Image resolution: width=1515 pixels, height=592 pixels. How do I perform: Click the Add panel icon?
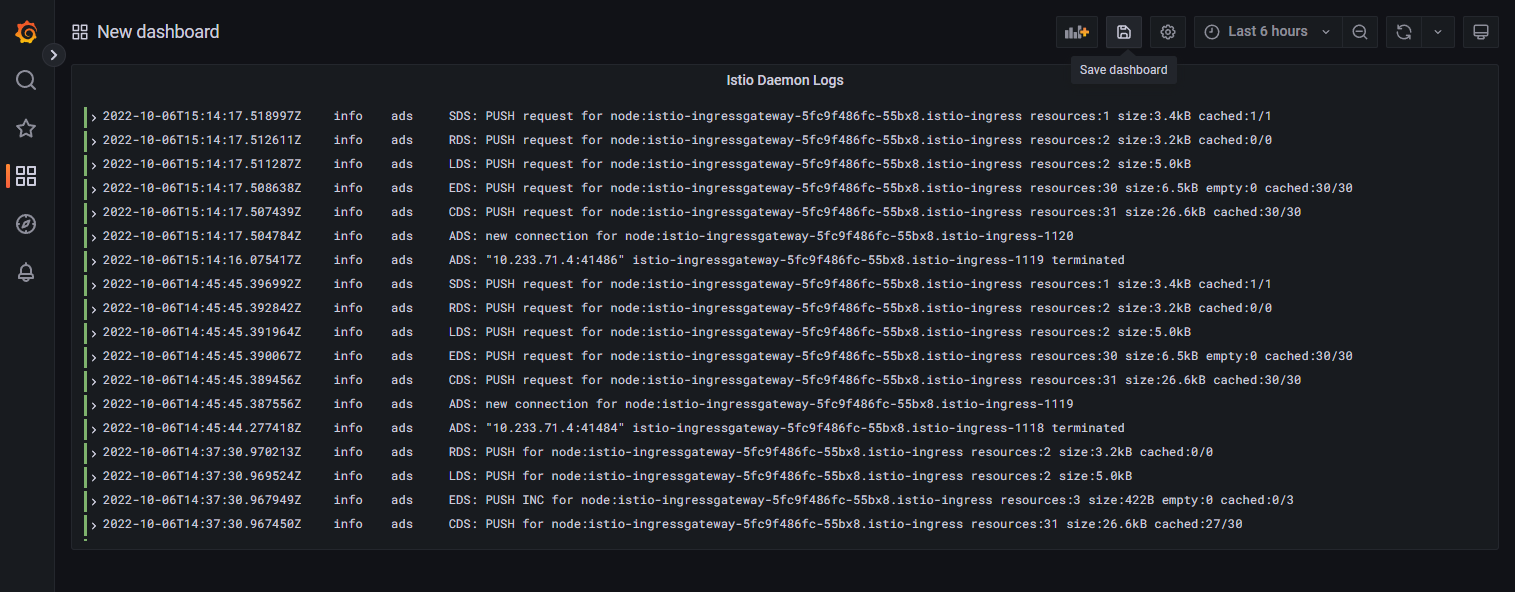(1076, 32)
